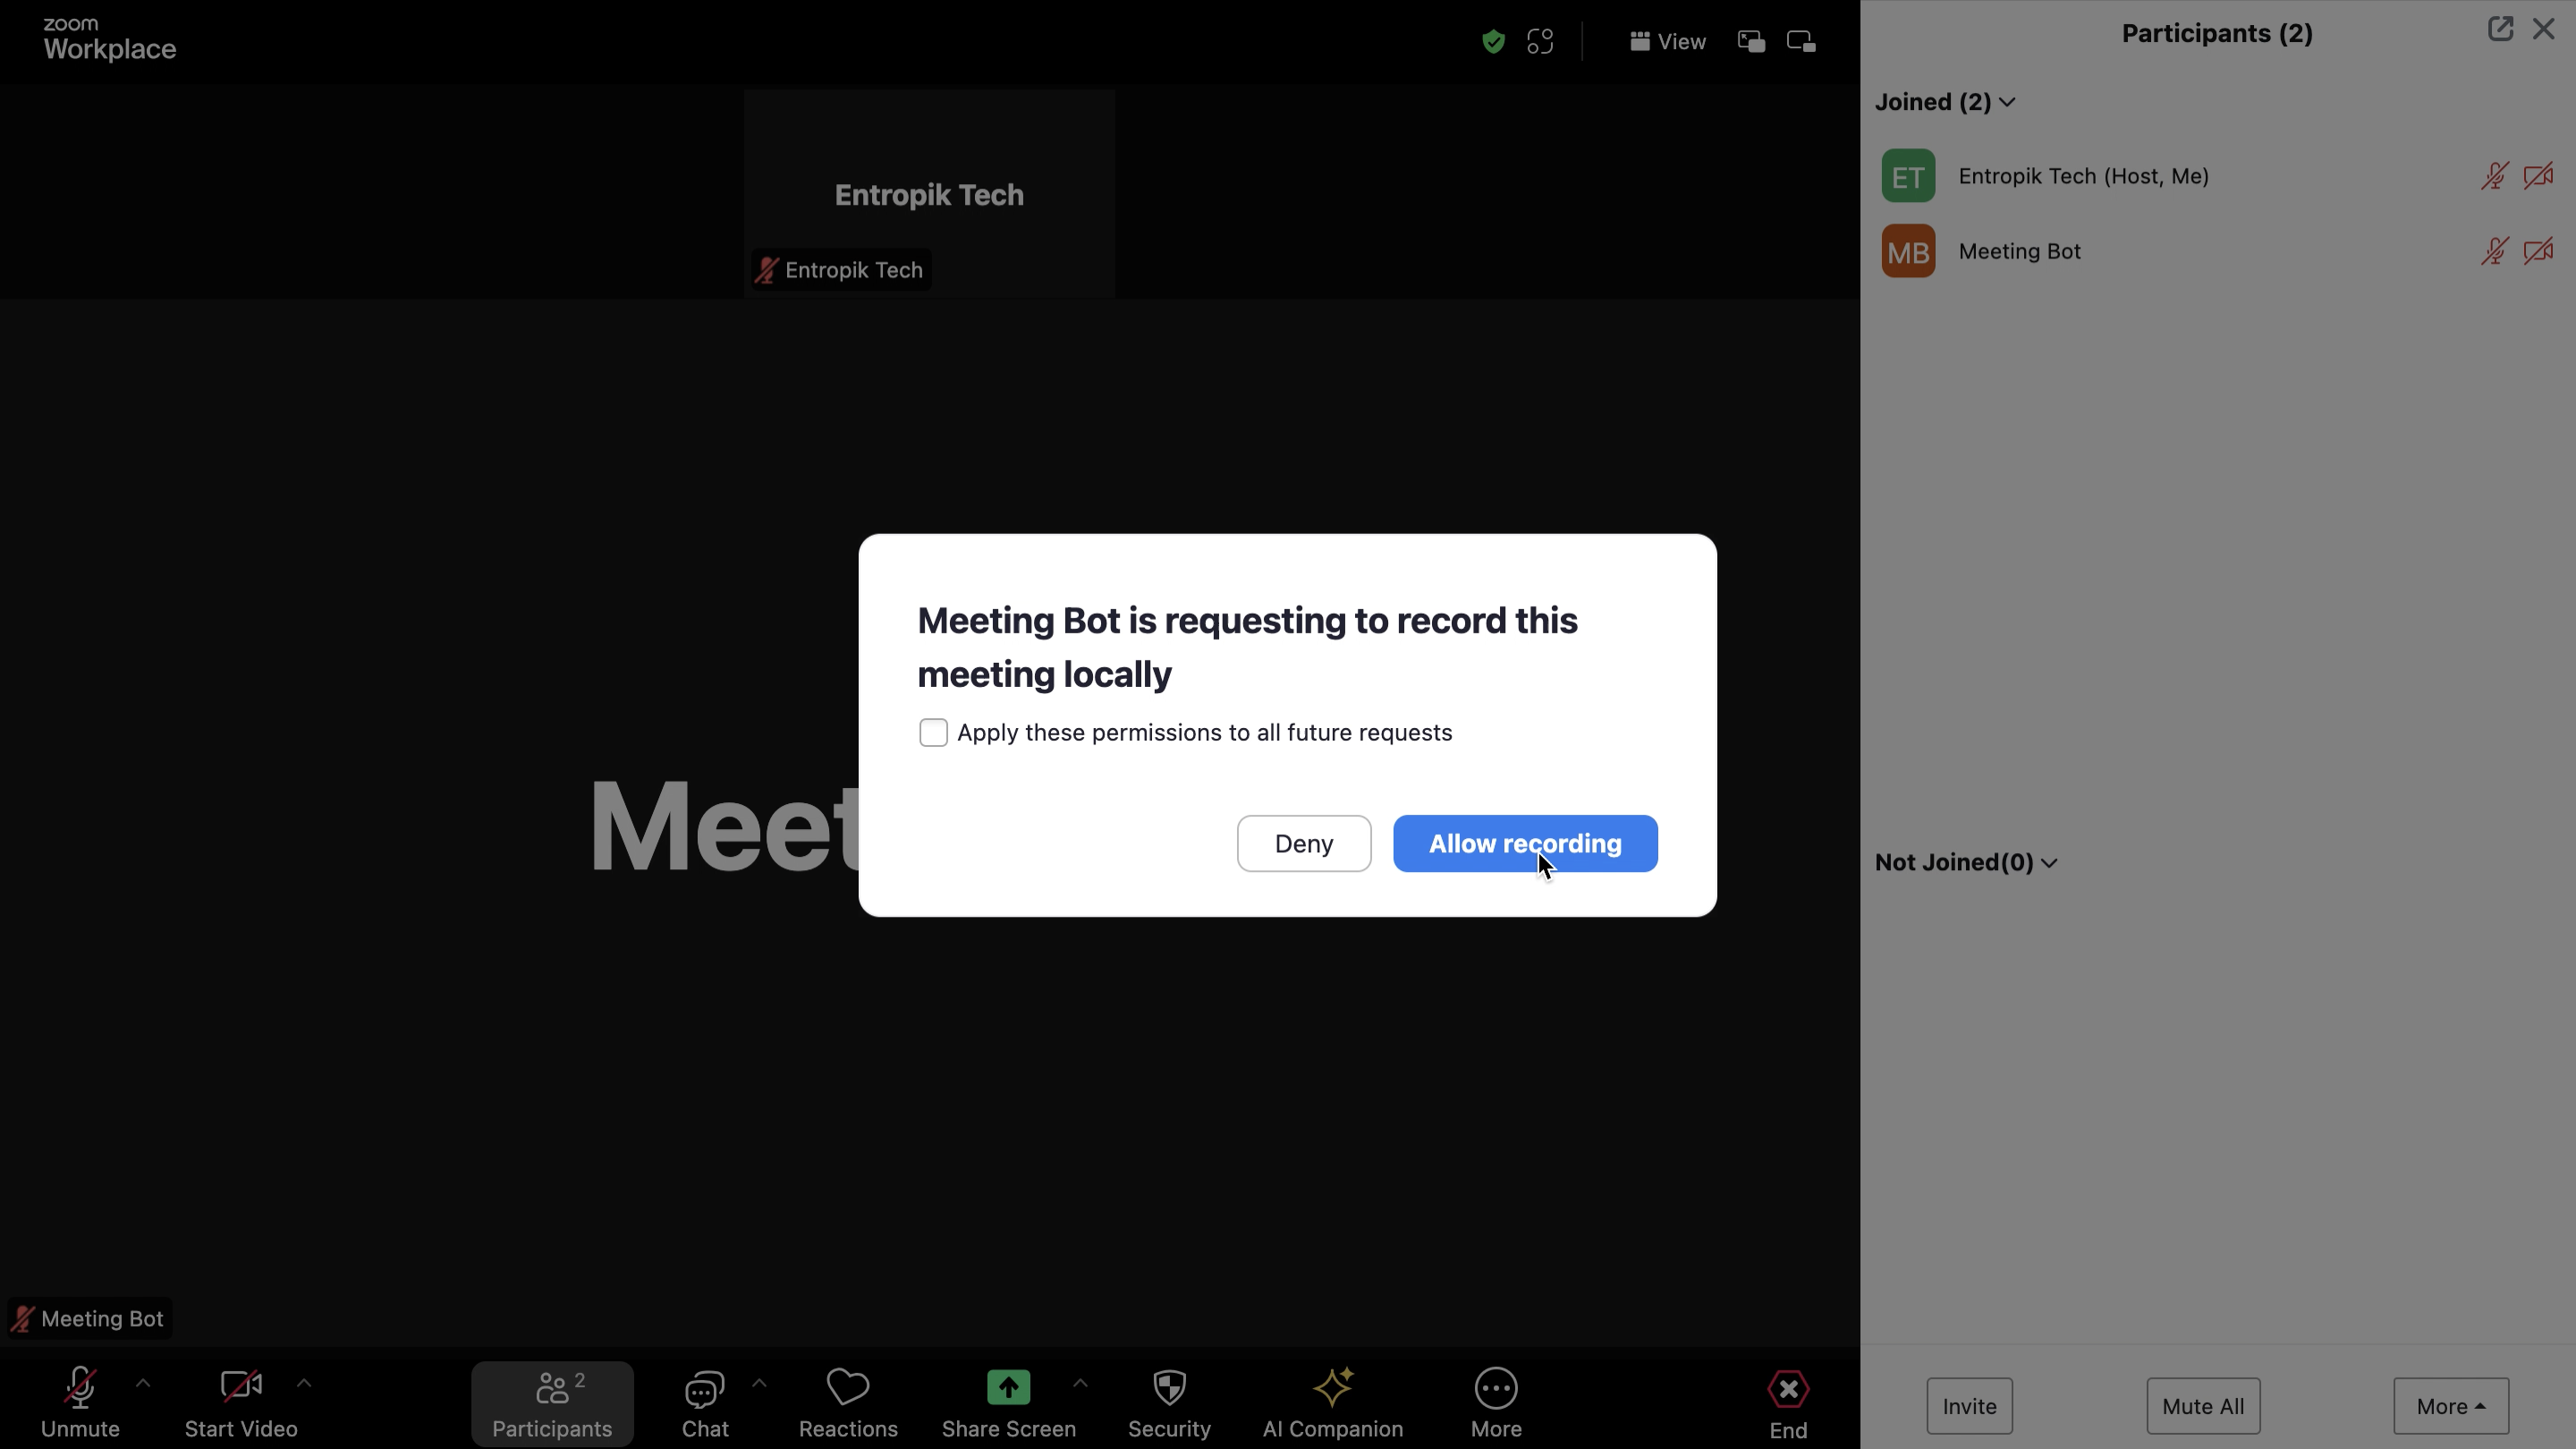
Task: Click Allow recording button
Action: tap(1525, 844)
